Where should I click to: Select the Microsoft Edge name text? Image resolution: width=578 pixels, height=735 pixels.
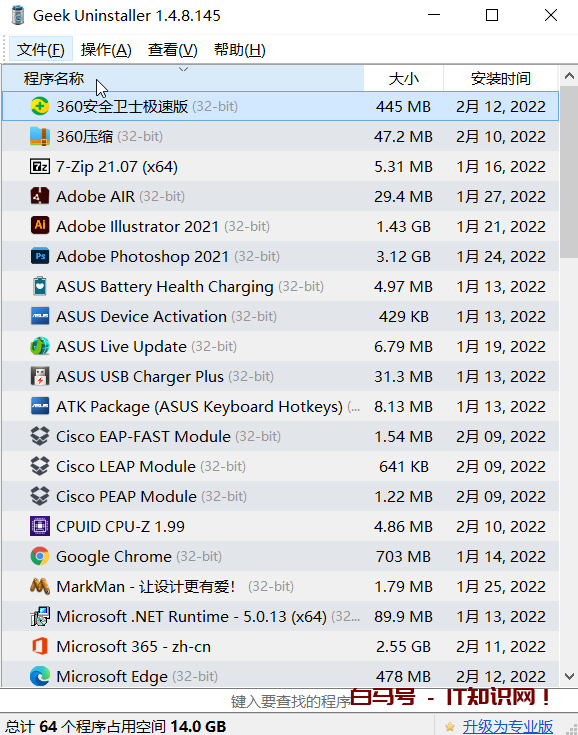[112, 676]
